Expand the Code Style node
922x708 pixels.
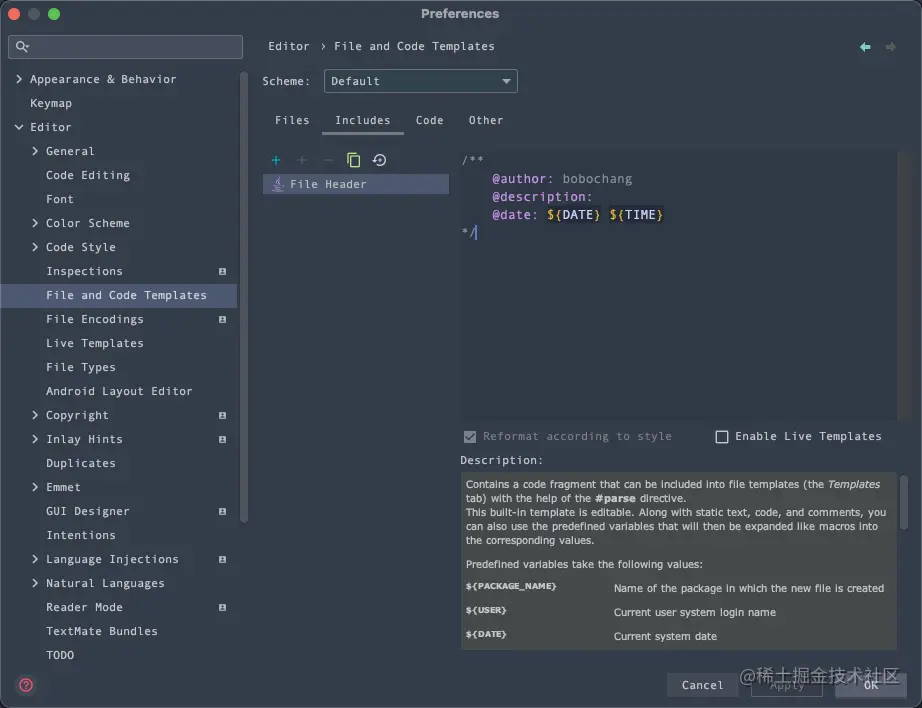click(x=35, y=247)
